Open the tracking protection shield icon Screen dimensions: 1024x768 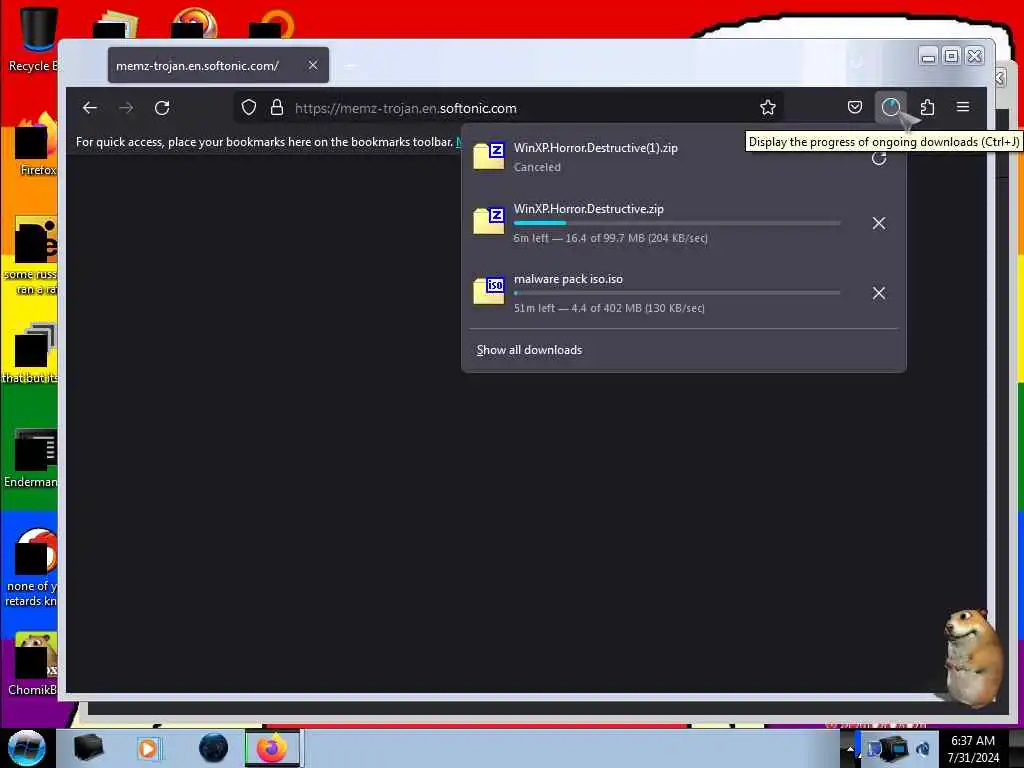coord(249,108)
